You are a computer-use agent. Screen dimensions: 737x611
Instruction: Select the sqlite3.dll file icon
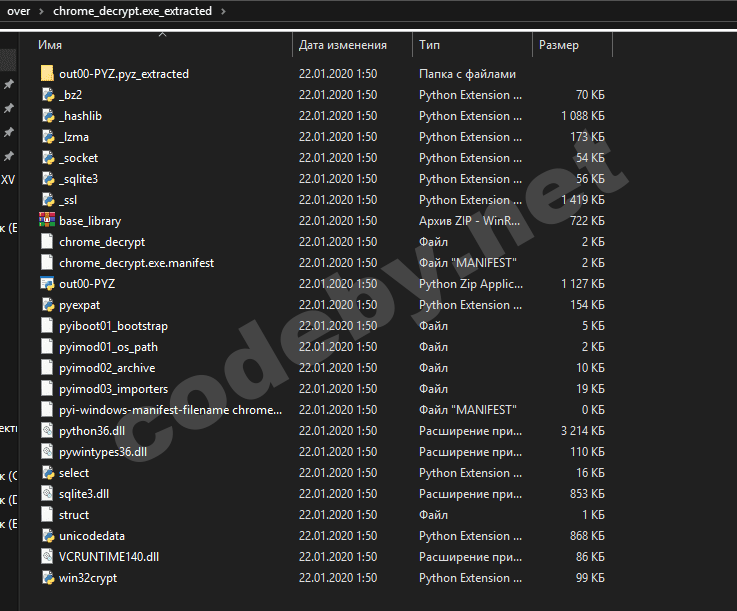coord(47,494)
